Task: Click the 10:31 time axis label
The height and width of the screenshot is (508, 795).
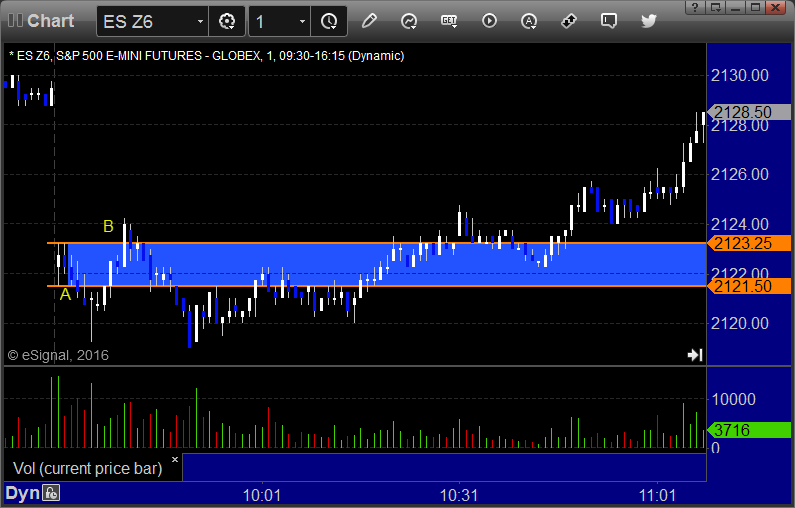Action: pos(459,495)
